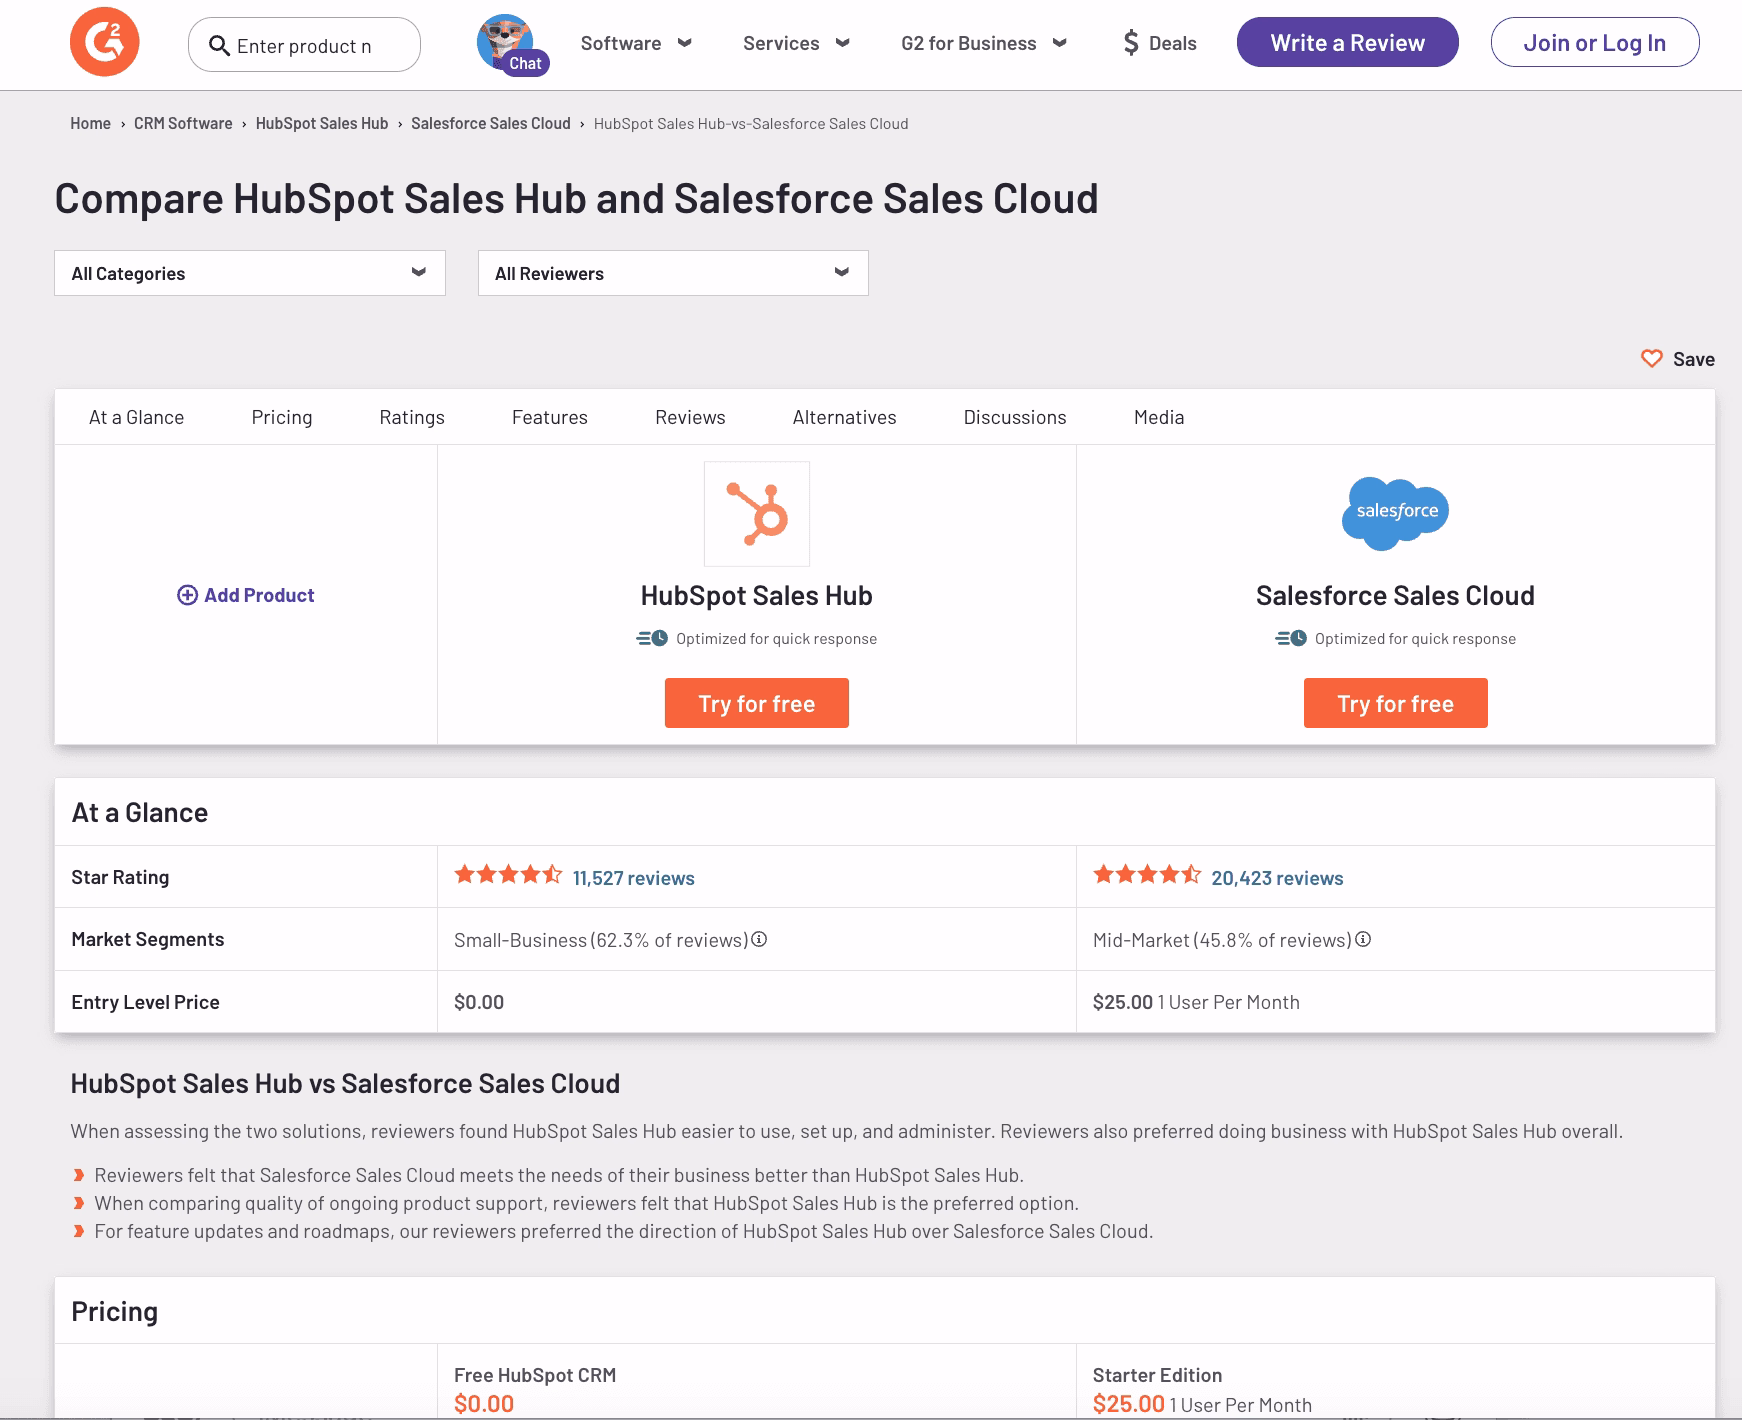Open the 20,423 reviews link

pyautogui.click(x=1277, y=878)
